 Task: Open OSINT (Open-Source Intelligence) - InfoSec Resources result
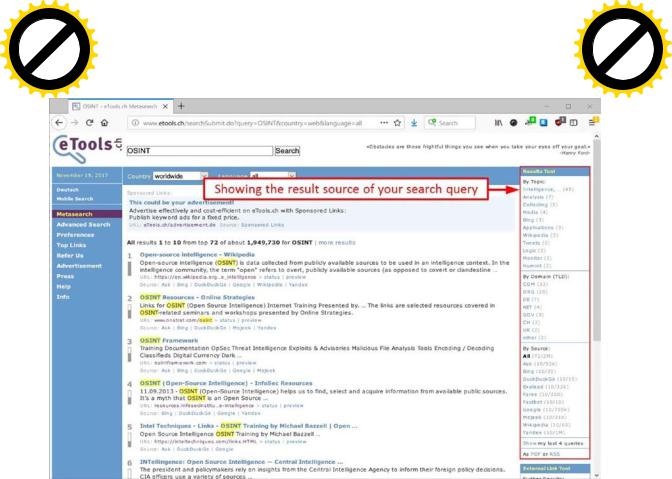tap(226, 383)
